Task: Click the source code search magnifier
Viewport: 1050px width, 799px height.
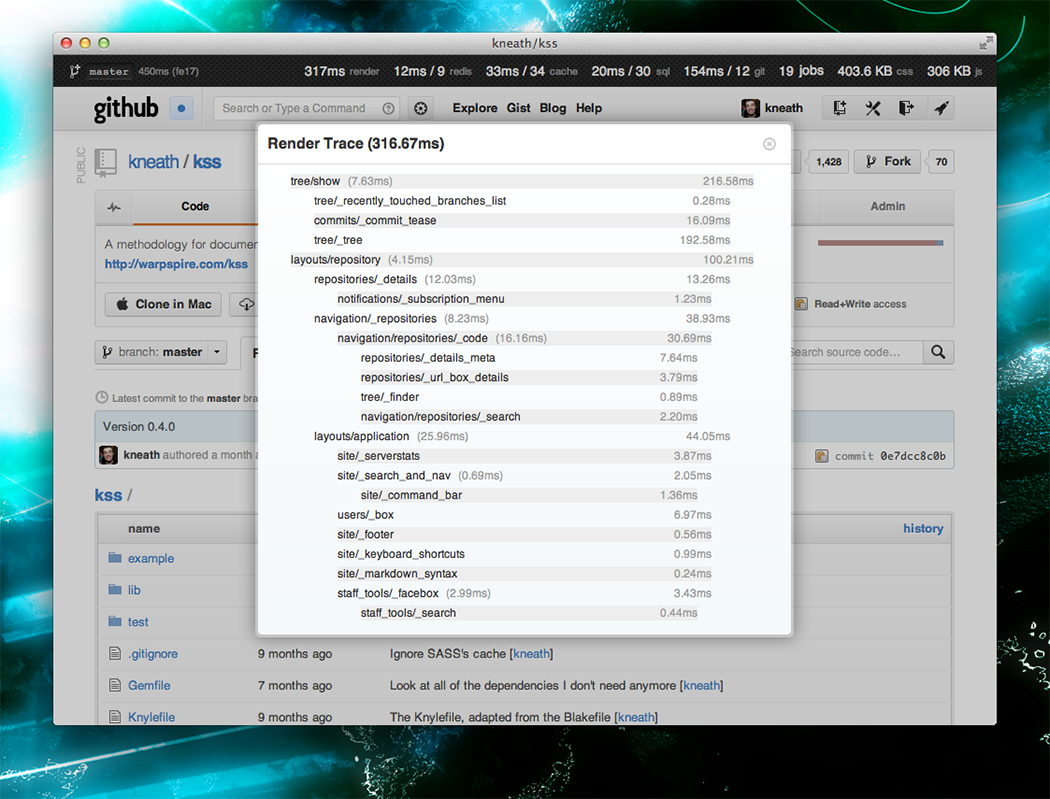Action: 938,352
